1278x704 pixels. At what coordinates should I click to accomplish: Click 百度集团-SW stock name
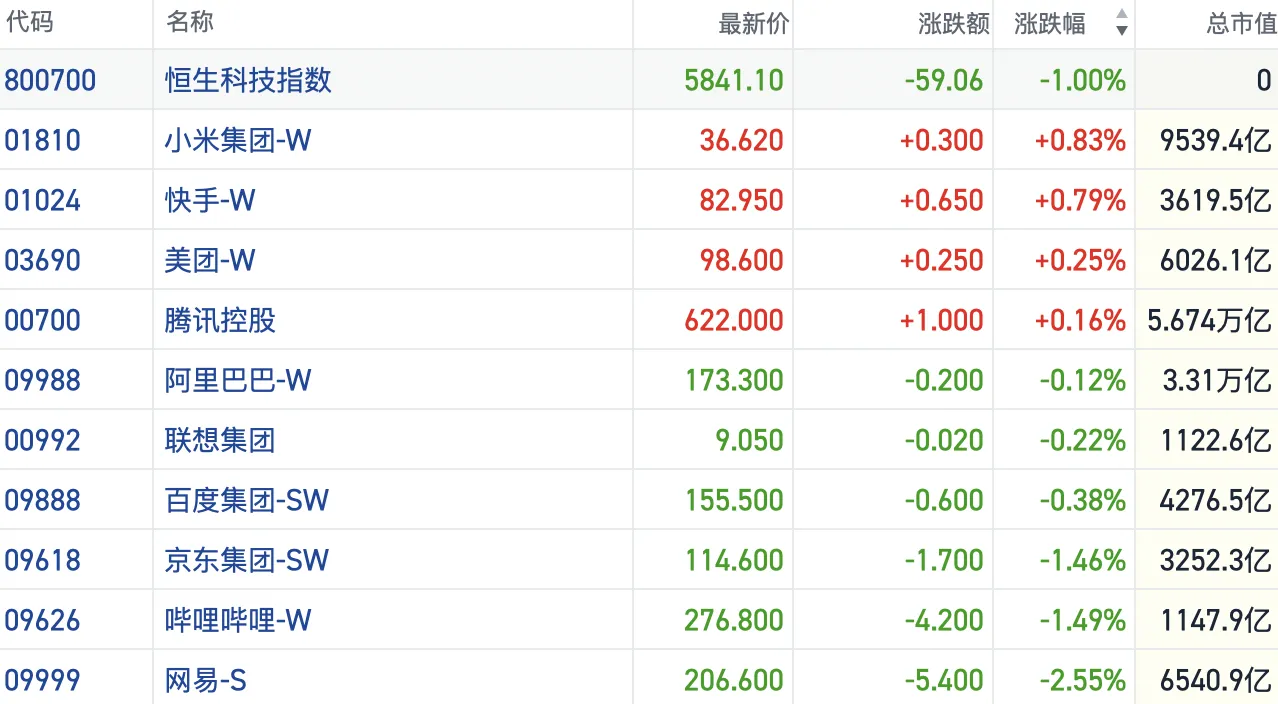pyautogui.click(x=247, y=500)
